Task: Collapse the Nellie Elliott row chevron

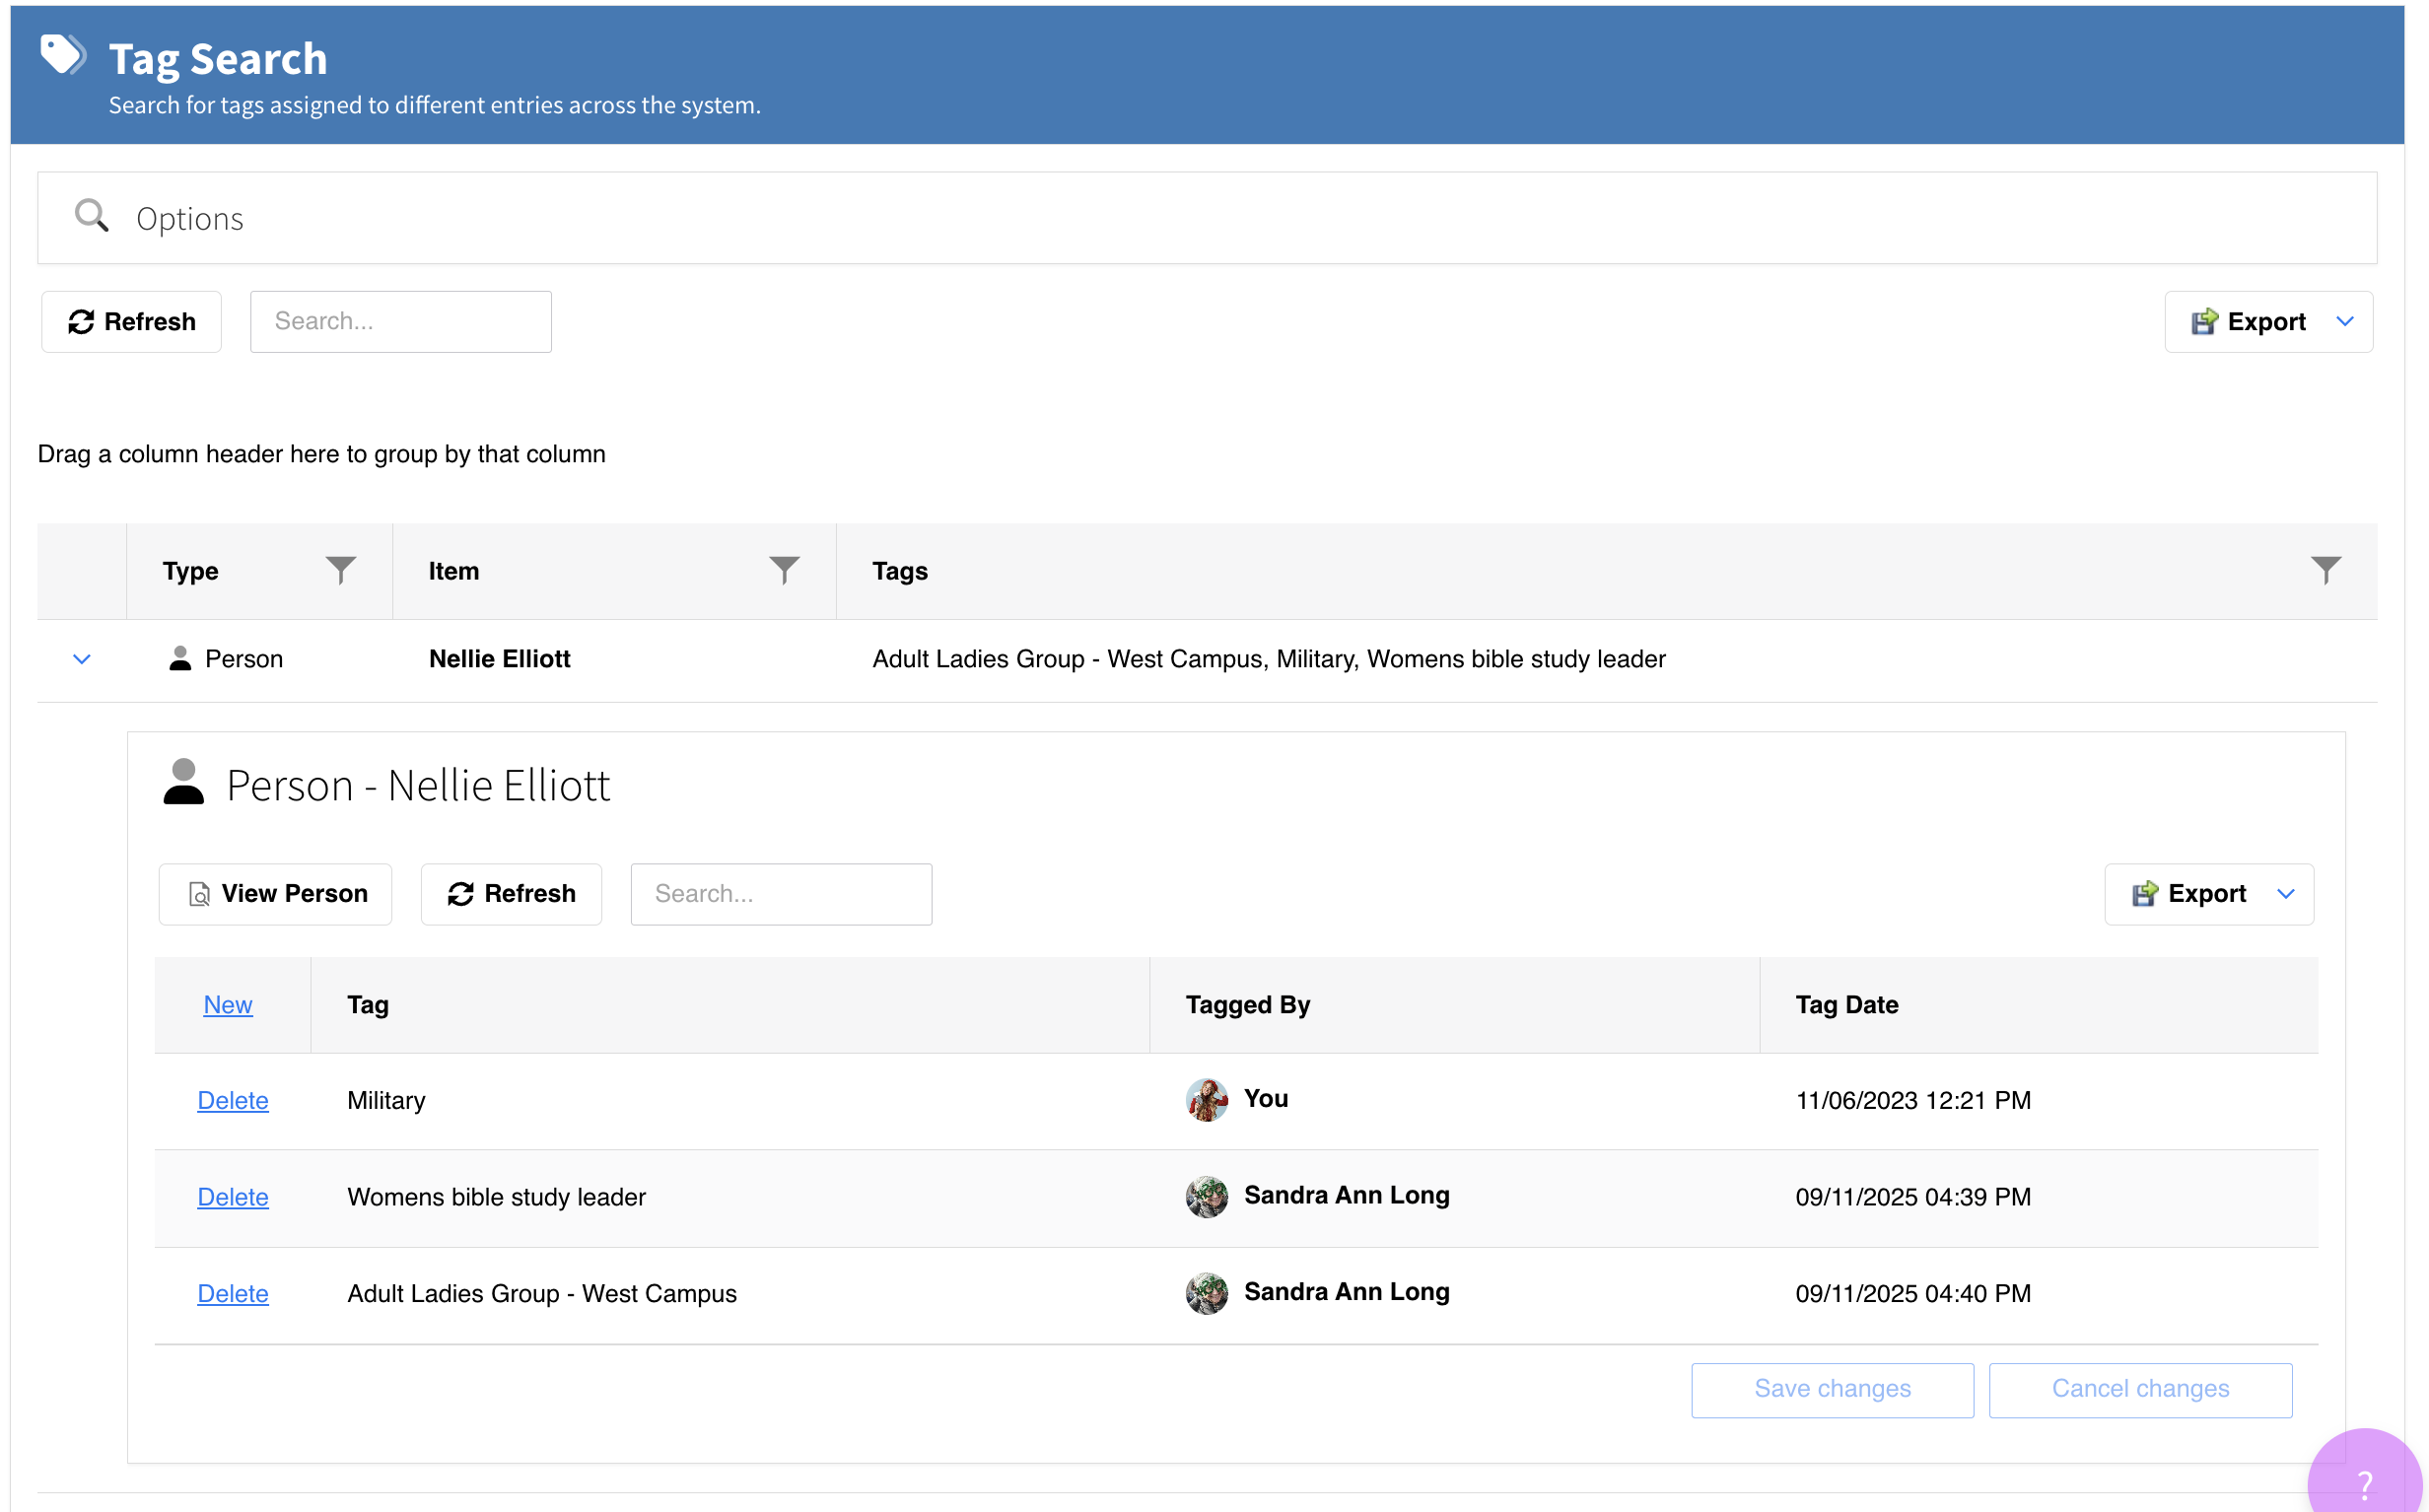Action: [82, 658]
